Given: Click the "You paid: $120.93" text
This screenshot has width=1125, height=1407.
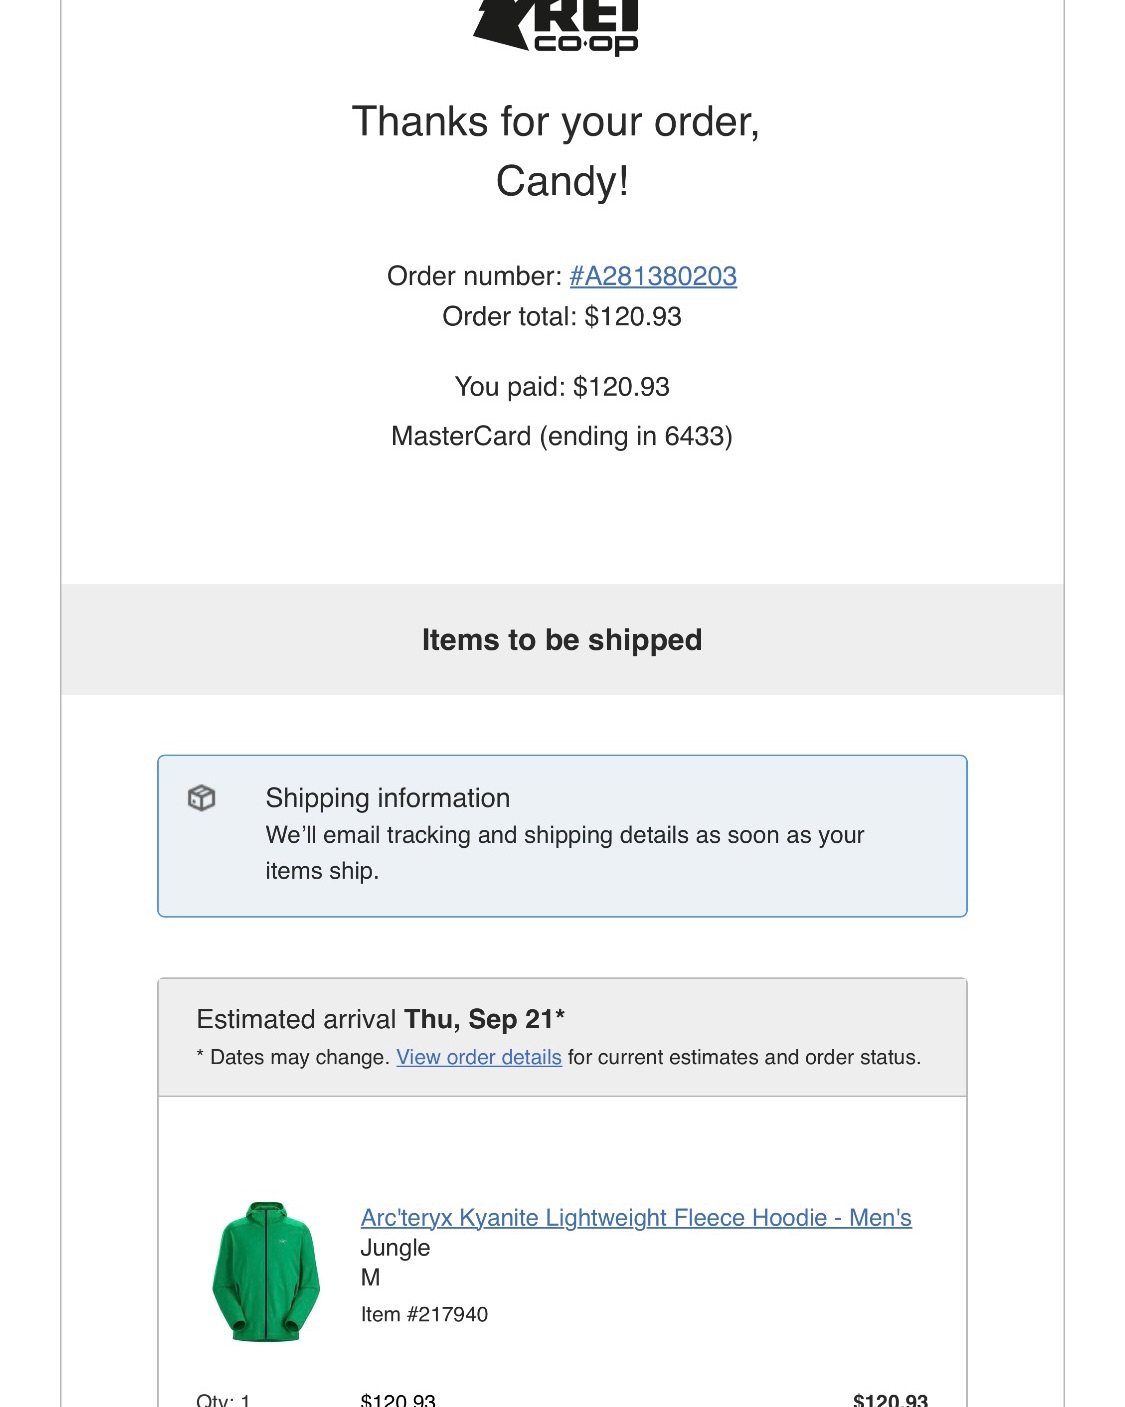Looking at the screenshot, I should tap(562, 387).
